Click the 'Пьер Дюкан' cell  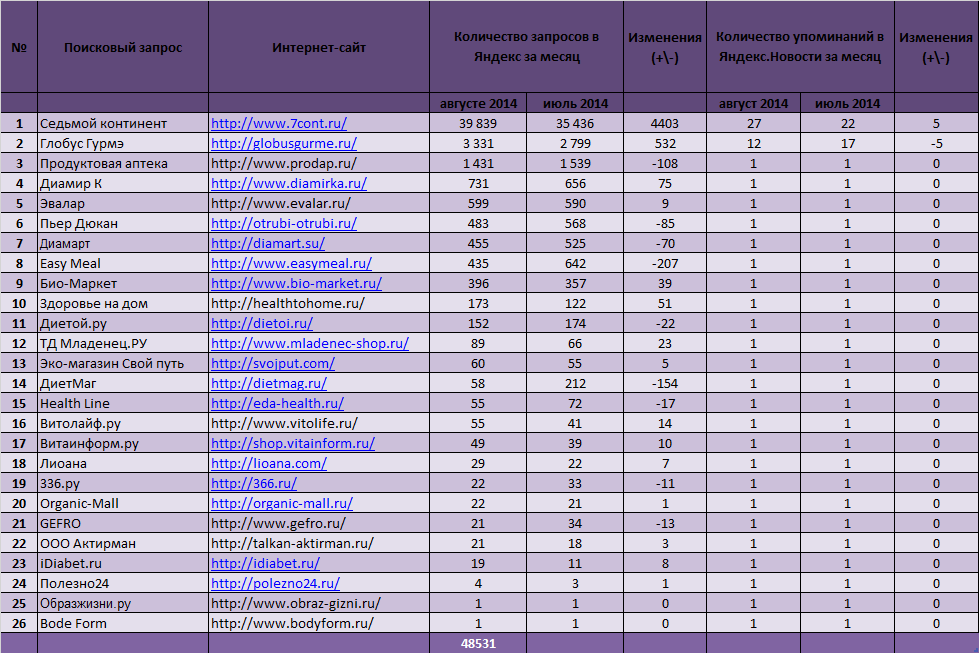123,223
